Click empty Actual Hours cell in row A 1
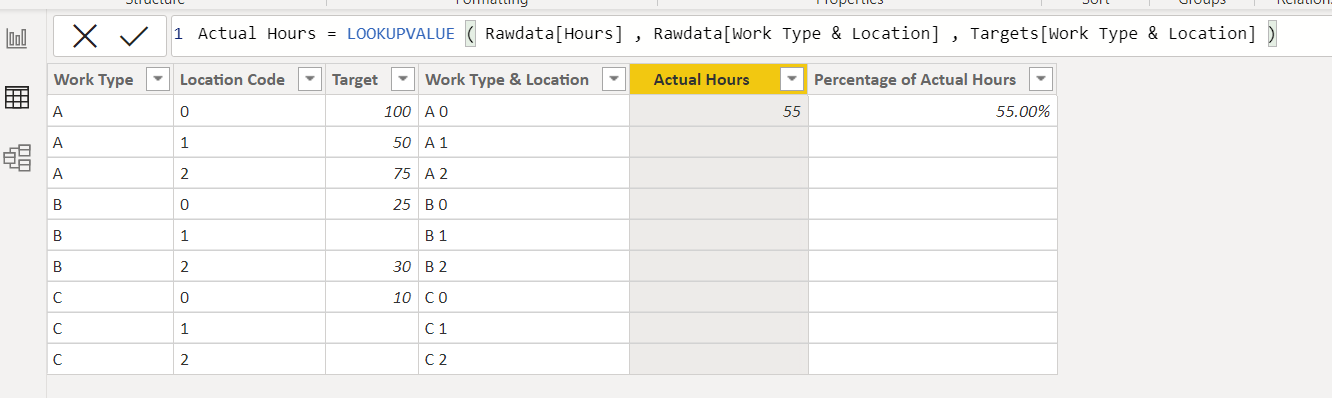1332x398 pixels. pyautogui.click(x=719, y=142)
